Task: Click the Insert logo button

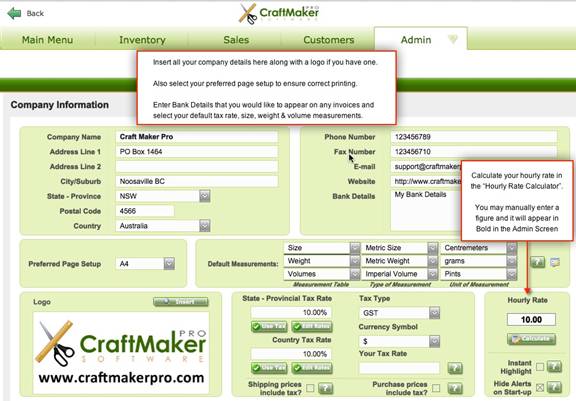Action: [x=181, y=301]
